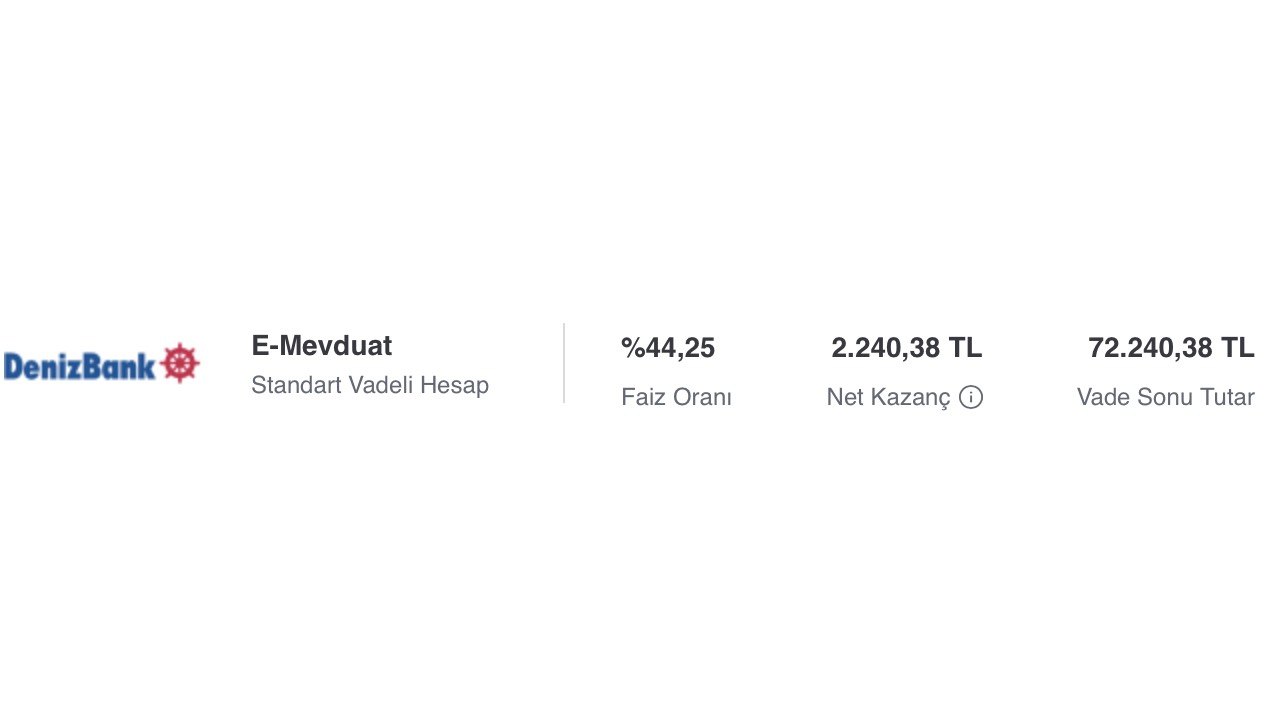1280x720 pixels.
Task: Click the %44,25 interest rate value
Action: pos(668,348)
